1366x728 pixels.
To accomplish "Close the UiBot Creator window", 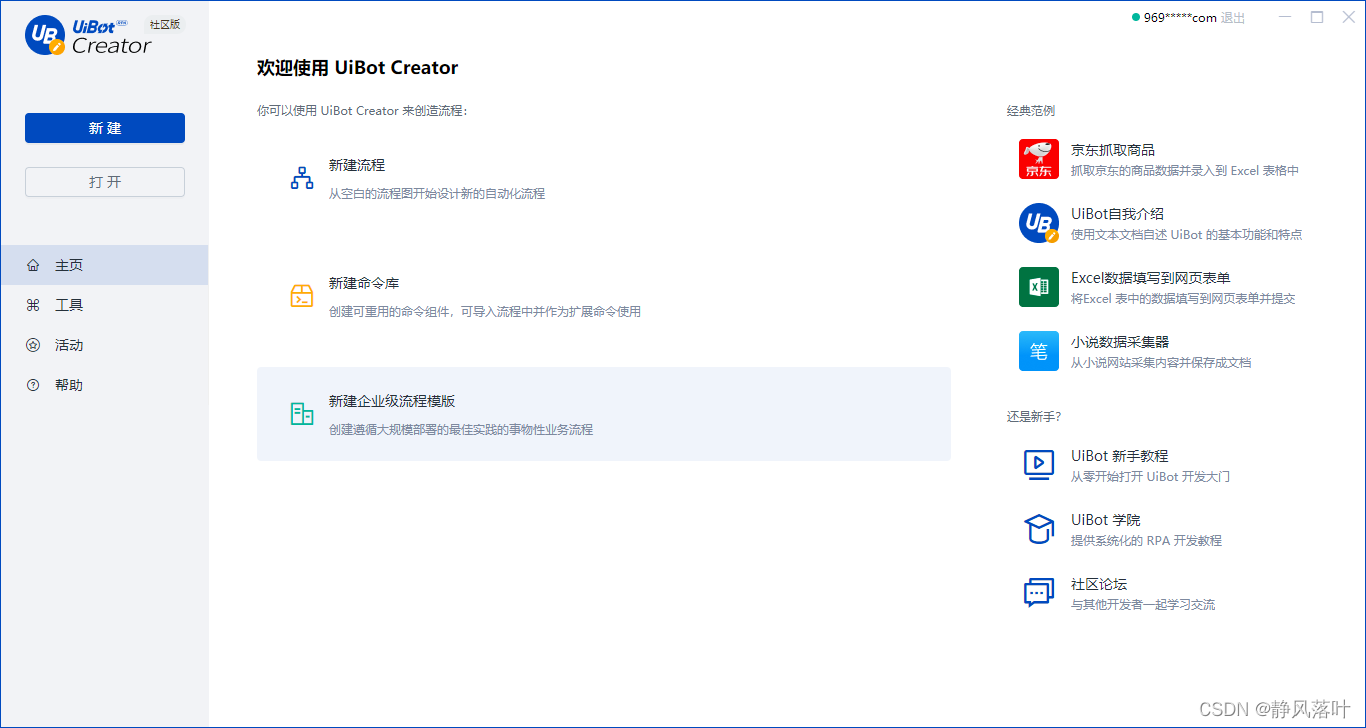I will tap(1348, 17).
